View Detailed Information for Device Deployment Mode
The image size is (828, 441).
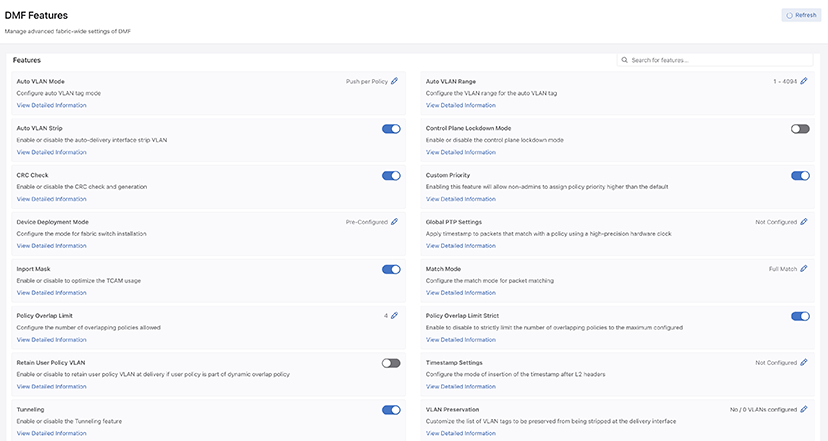point(51,246)
